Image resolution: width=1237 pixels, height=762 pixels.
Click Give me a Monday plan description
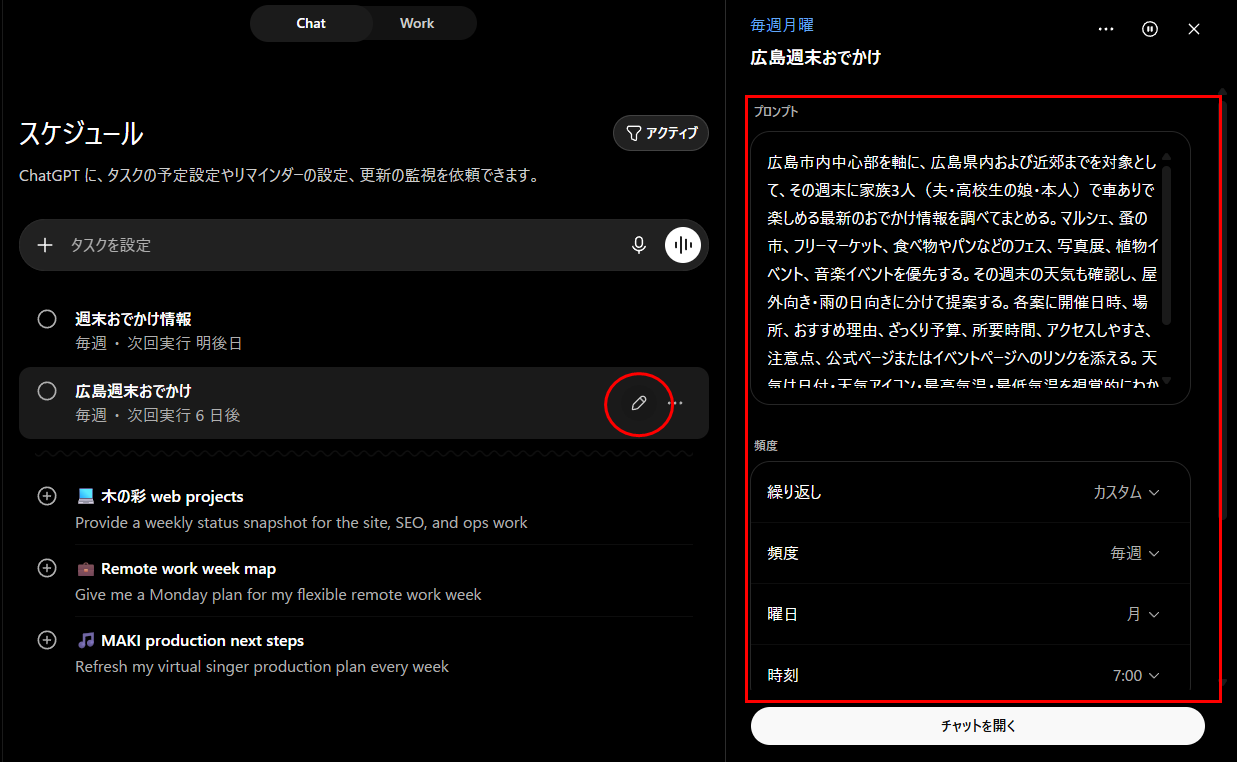click(x=278, y=594)
